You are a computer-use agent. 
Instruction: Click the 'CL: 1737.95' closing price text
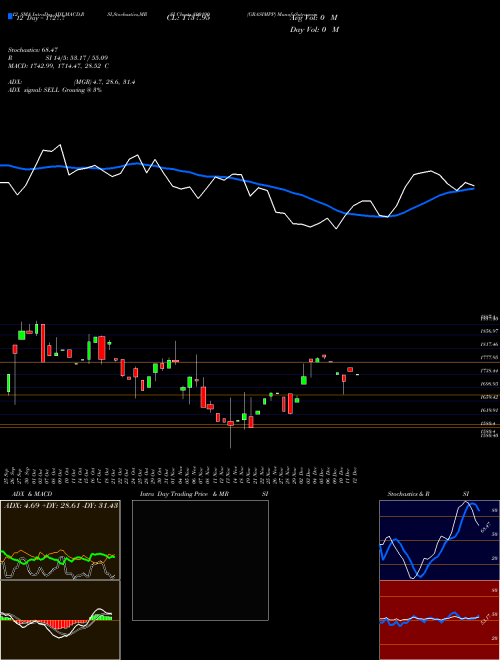tap(188, 18)
